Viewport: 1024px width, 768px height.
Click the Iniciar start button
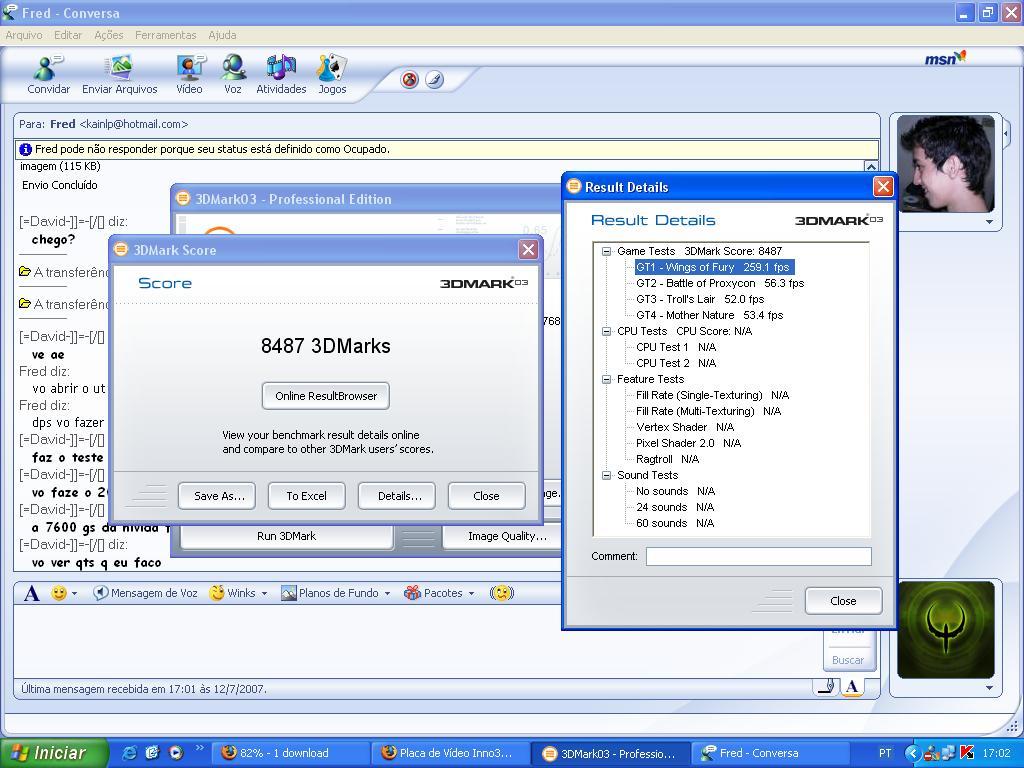tap(54, 753)
